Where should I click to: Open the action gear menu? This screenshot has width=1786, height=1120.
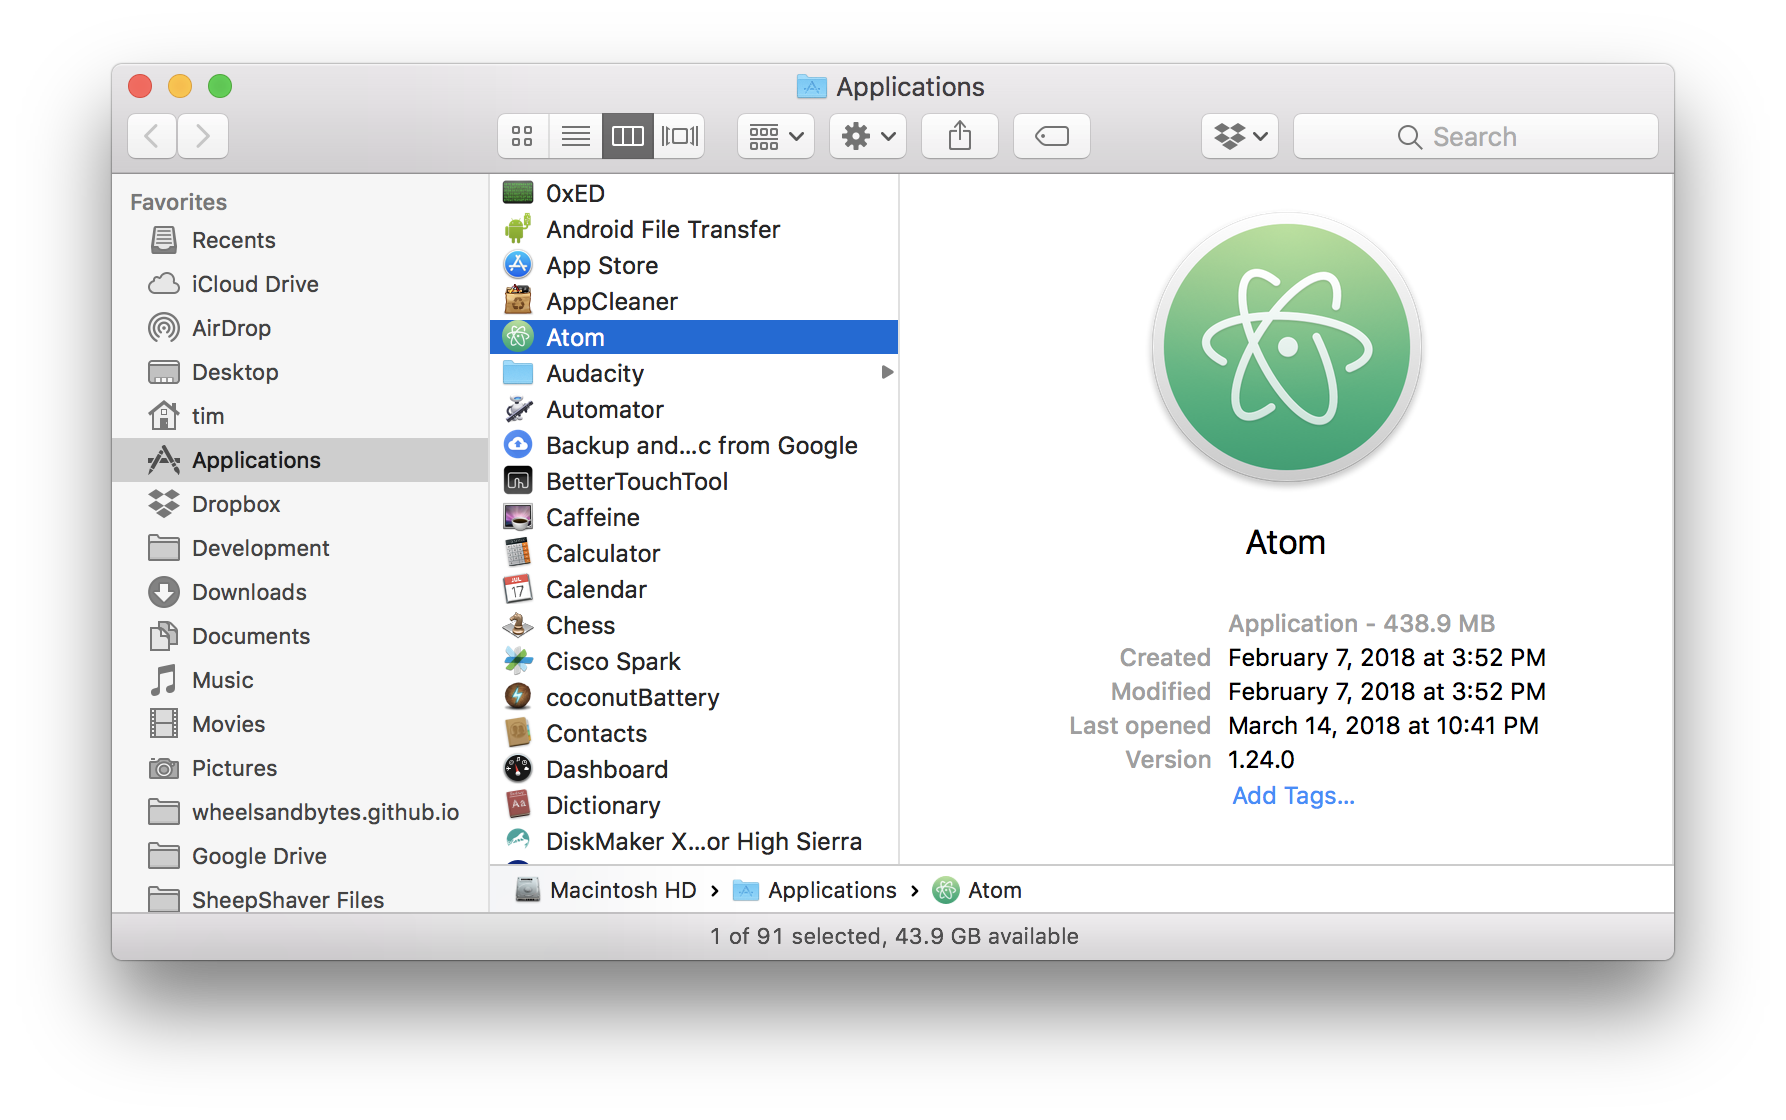866,136
